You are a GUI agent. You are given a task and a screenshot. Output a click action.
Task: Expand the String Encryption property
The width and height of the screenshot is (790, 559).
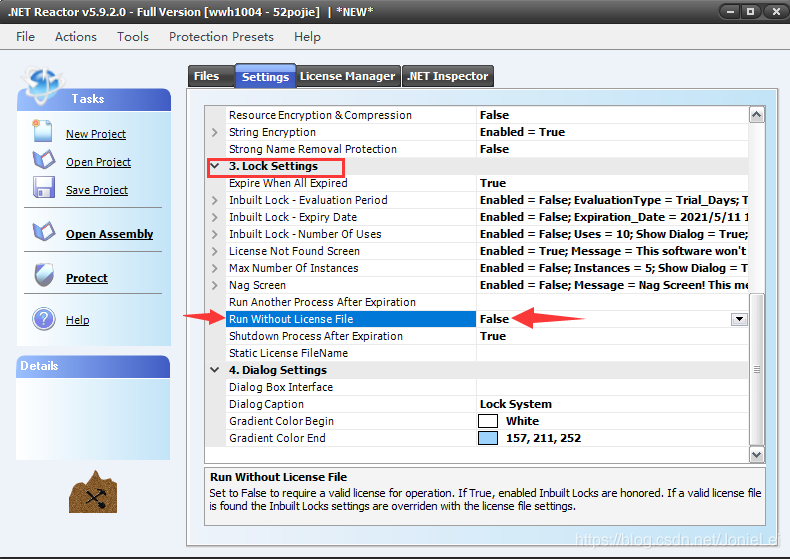[x=215, y=132]
